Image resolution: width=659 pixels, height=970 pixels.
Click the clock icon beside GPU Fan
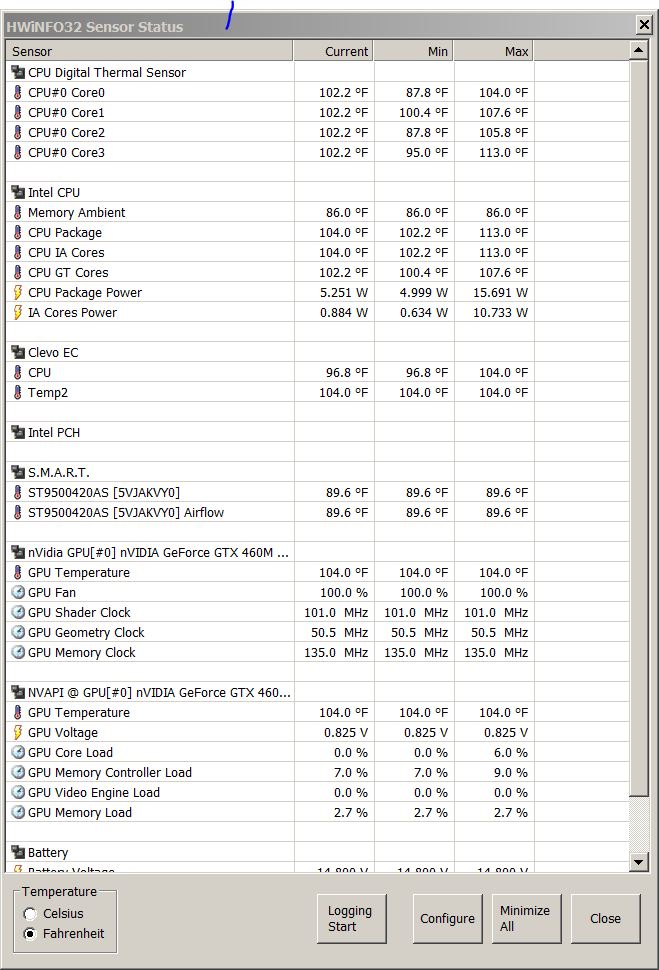pos(17,592)
